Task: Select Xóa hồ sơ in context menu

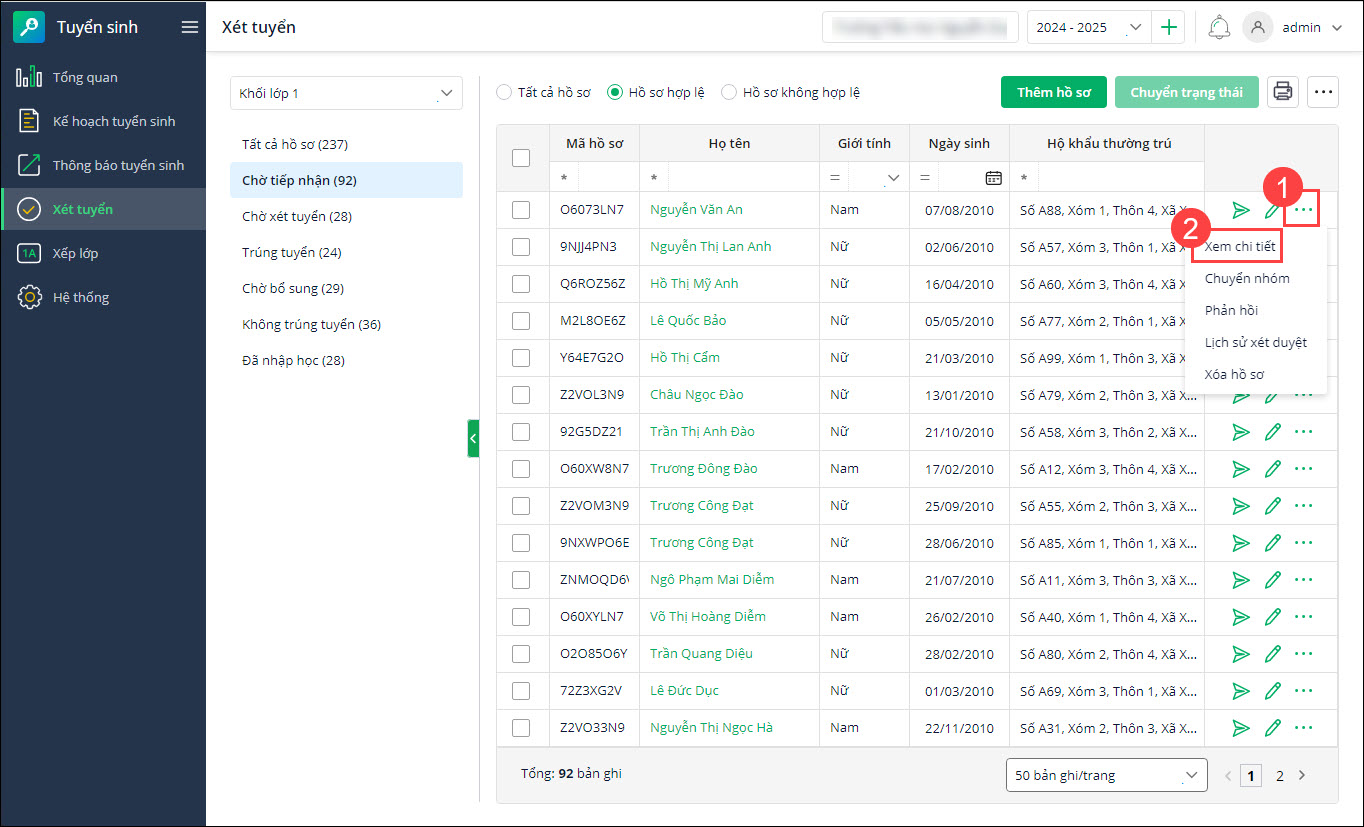Action: [1234, 375]
